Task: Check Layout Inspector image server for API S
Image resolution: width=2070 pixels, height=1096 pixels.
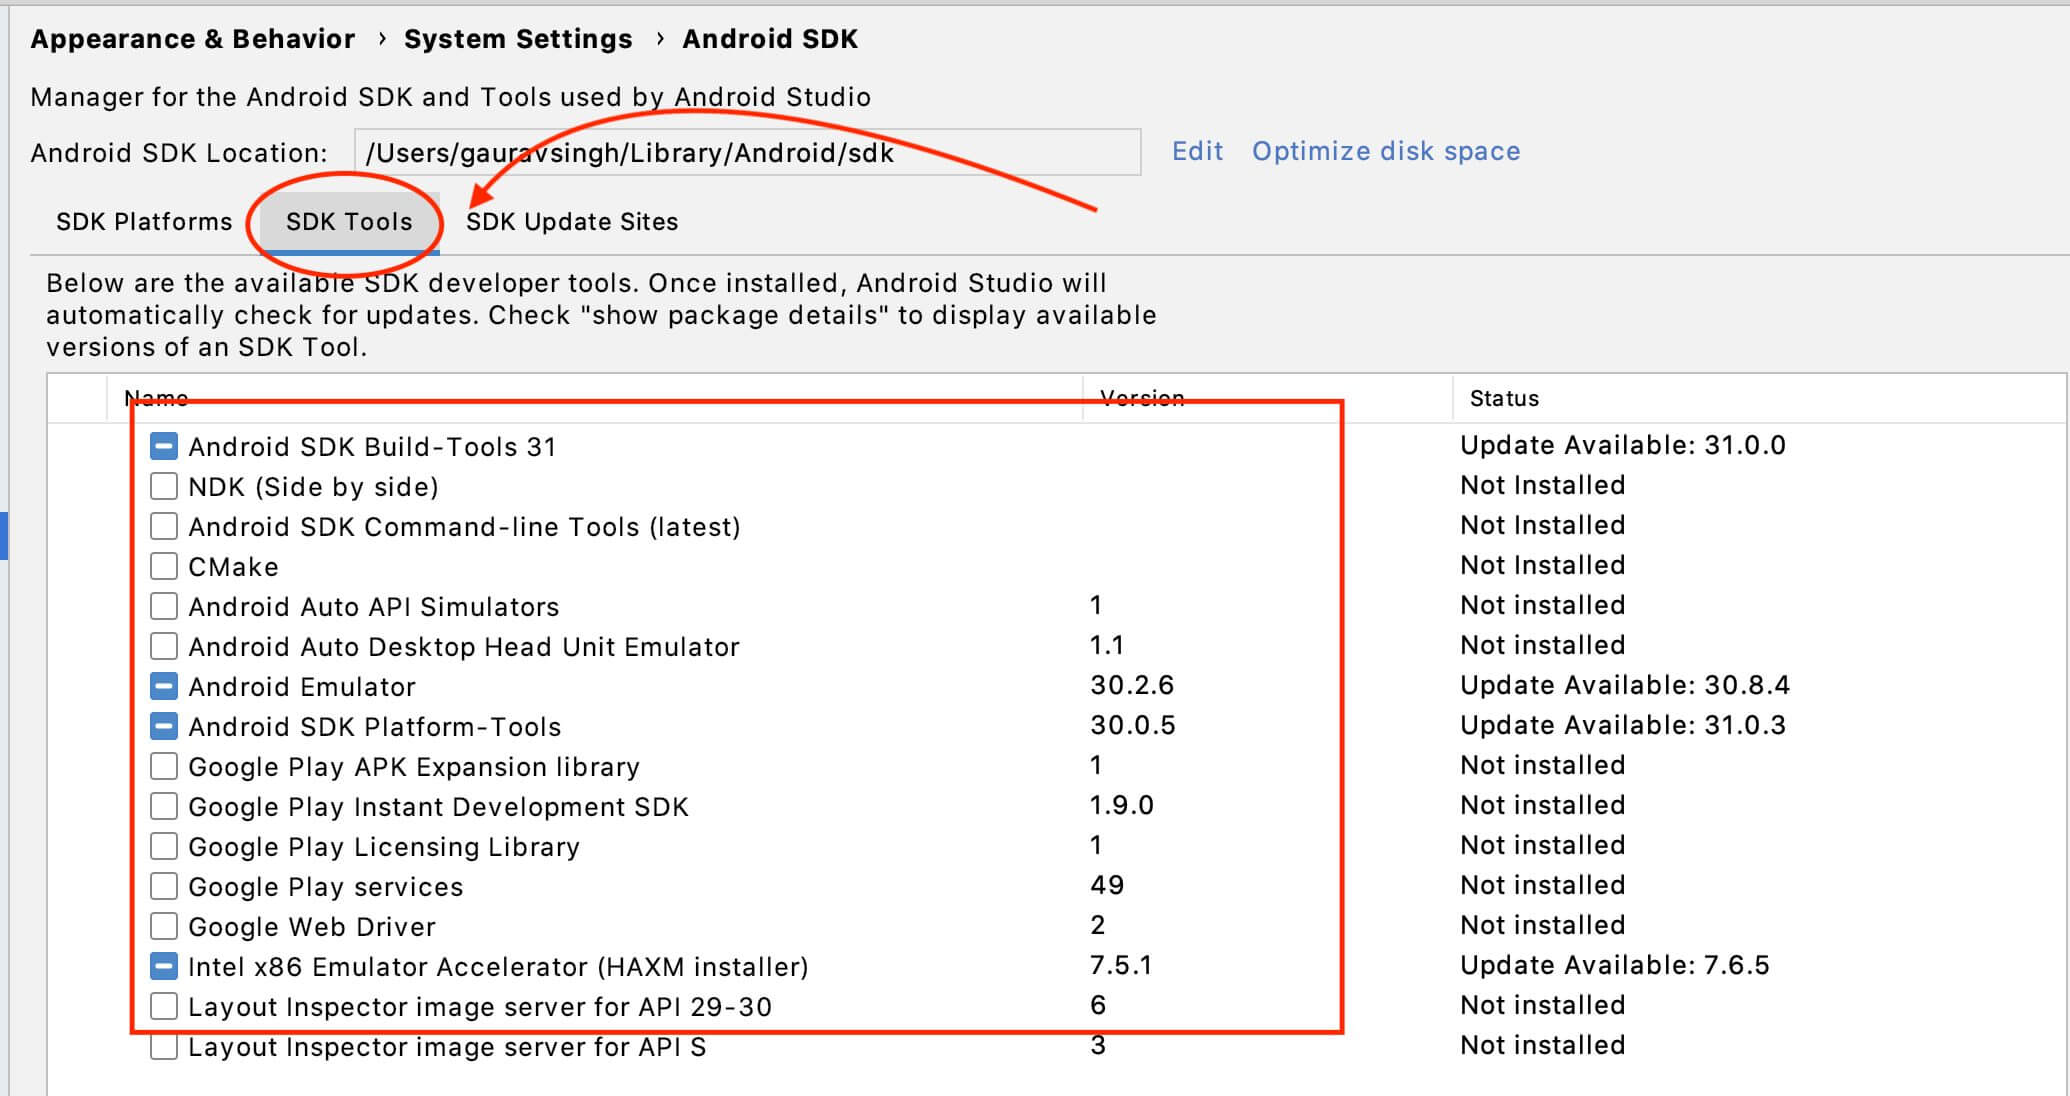Action: (x=163, y=1046)
